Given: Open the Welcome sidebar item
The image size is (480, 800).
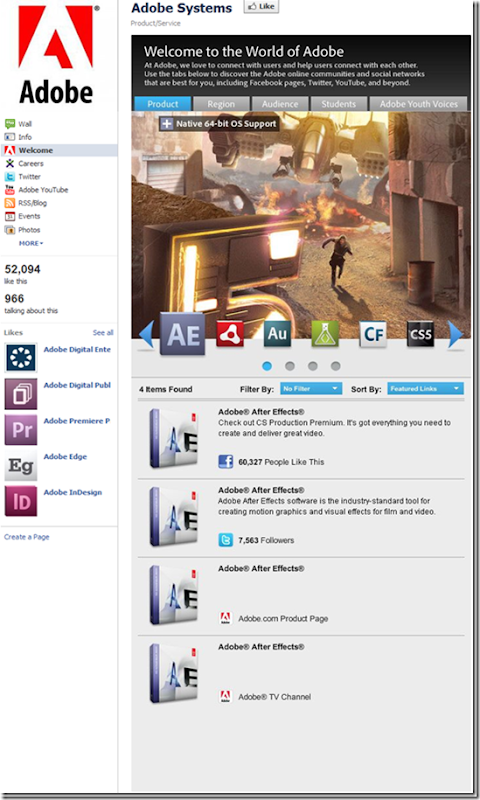Looking at the screenshot, I should click(x=59, y=150).
